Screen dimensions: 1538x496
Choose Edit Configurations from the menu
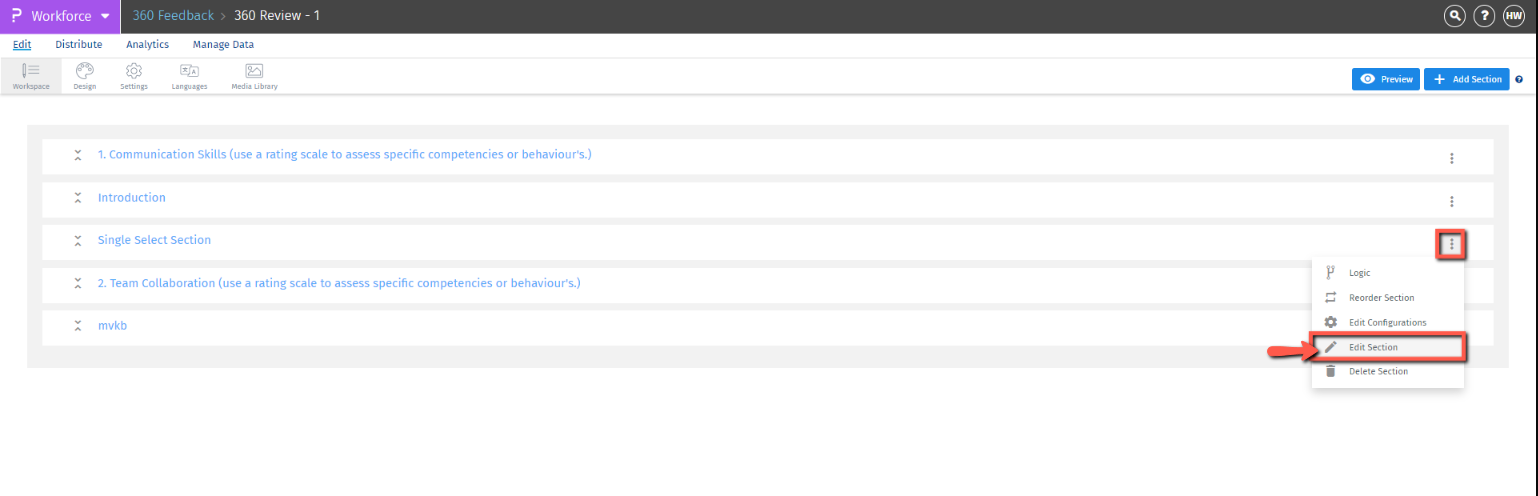point(1388,322)
